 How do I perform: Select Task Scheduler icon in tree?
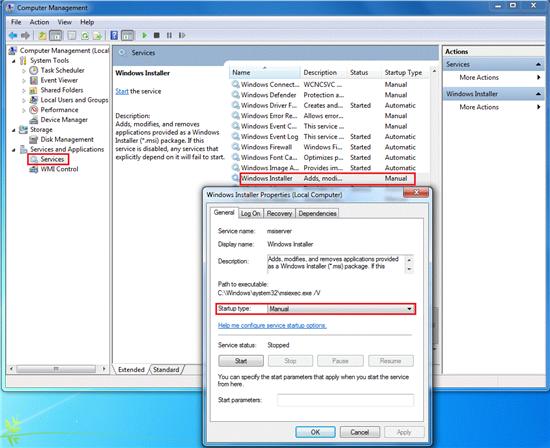[x=34, y=70]
